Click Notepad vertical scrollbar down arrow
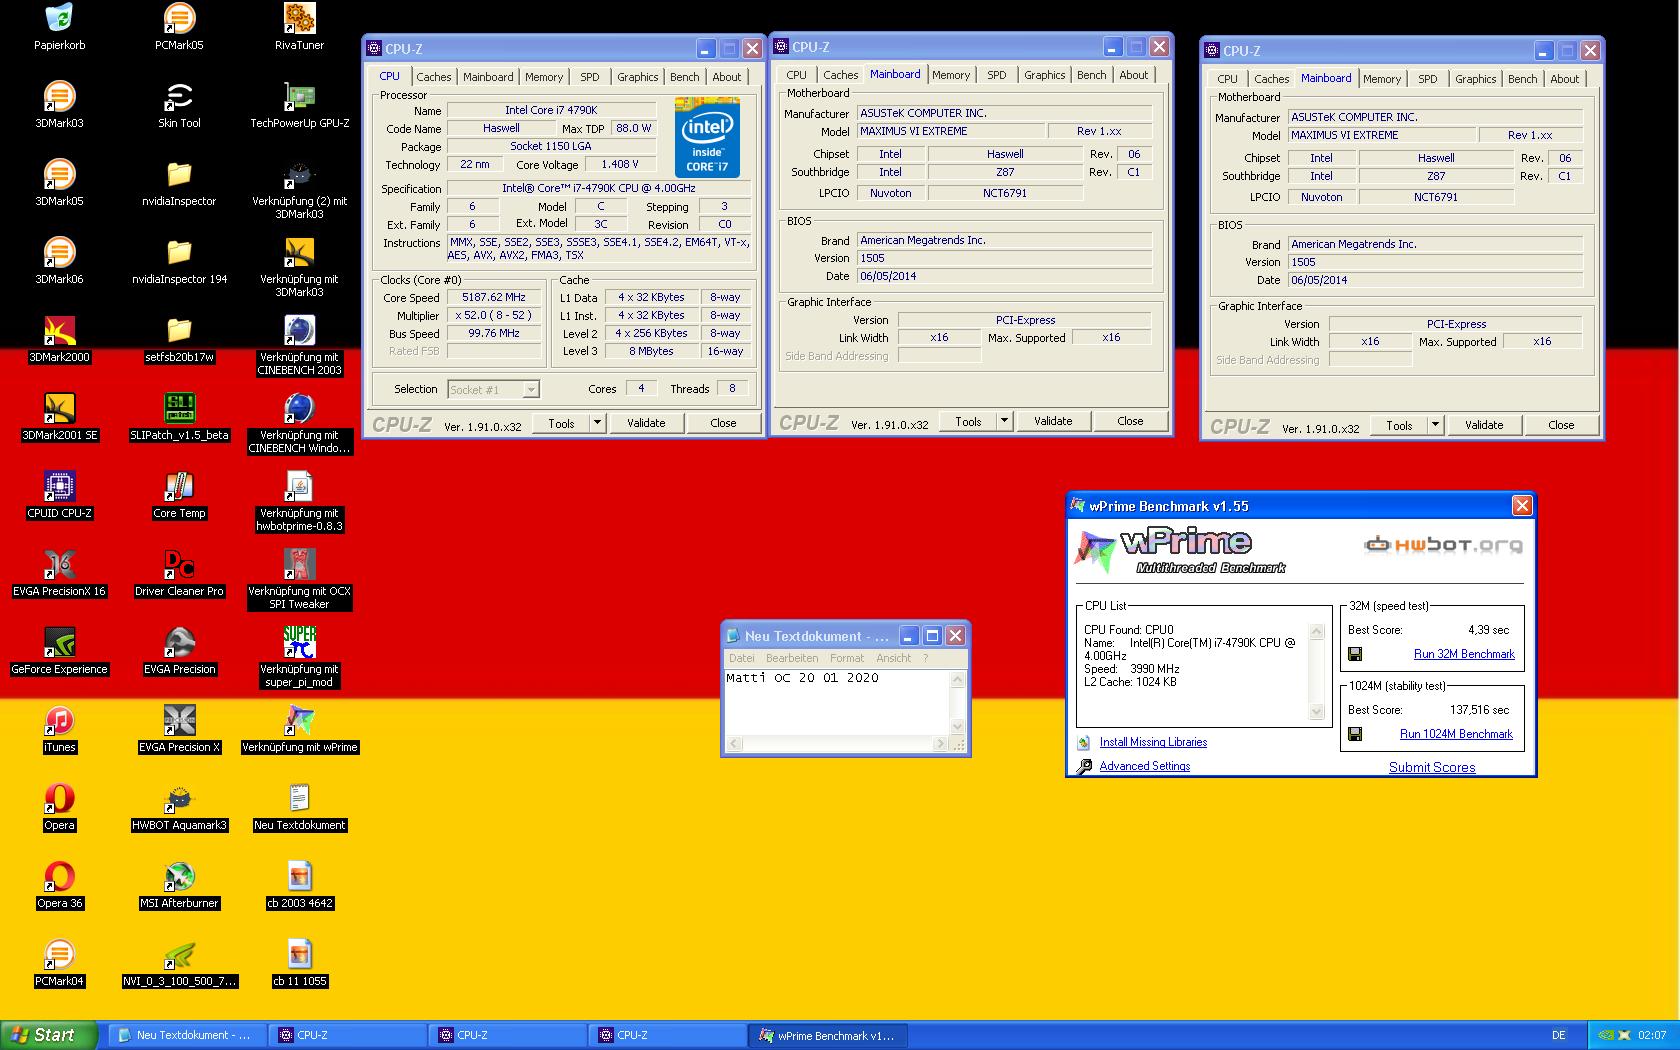The height and width of the screenshot is (1050, 1680). (x=957, y=727)
